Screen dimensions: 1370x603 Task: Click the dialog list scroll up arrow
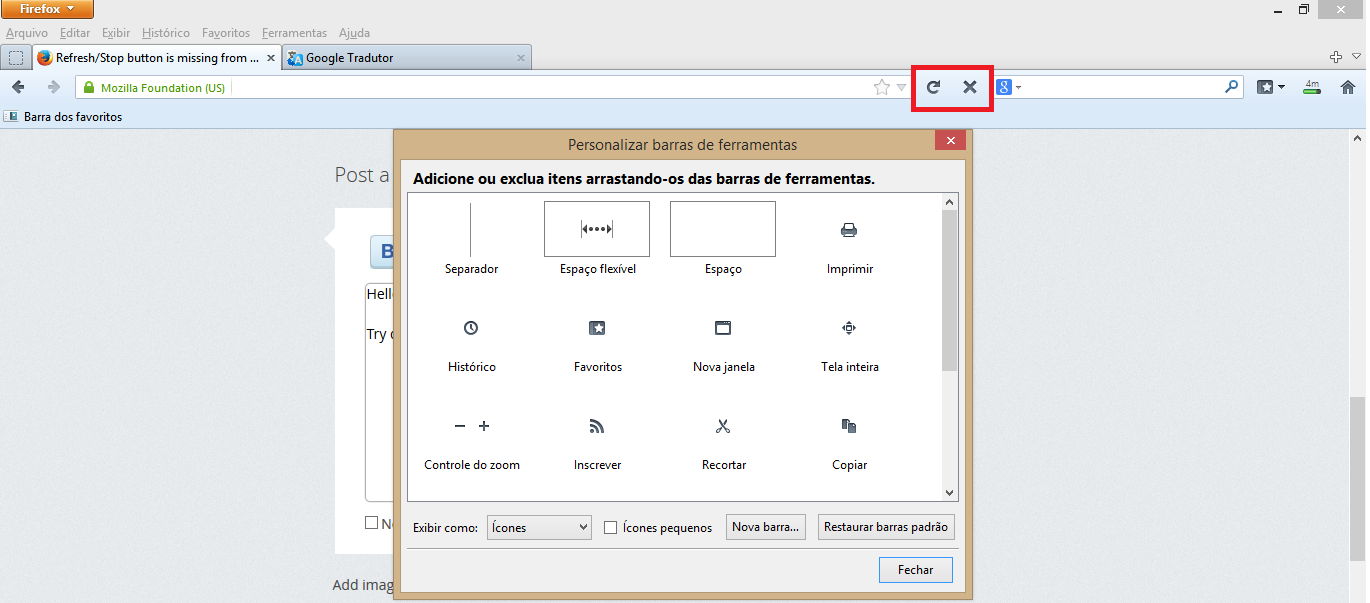coord(950,202)
